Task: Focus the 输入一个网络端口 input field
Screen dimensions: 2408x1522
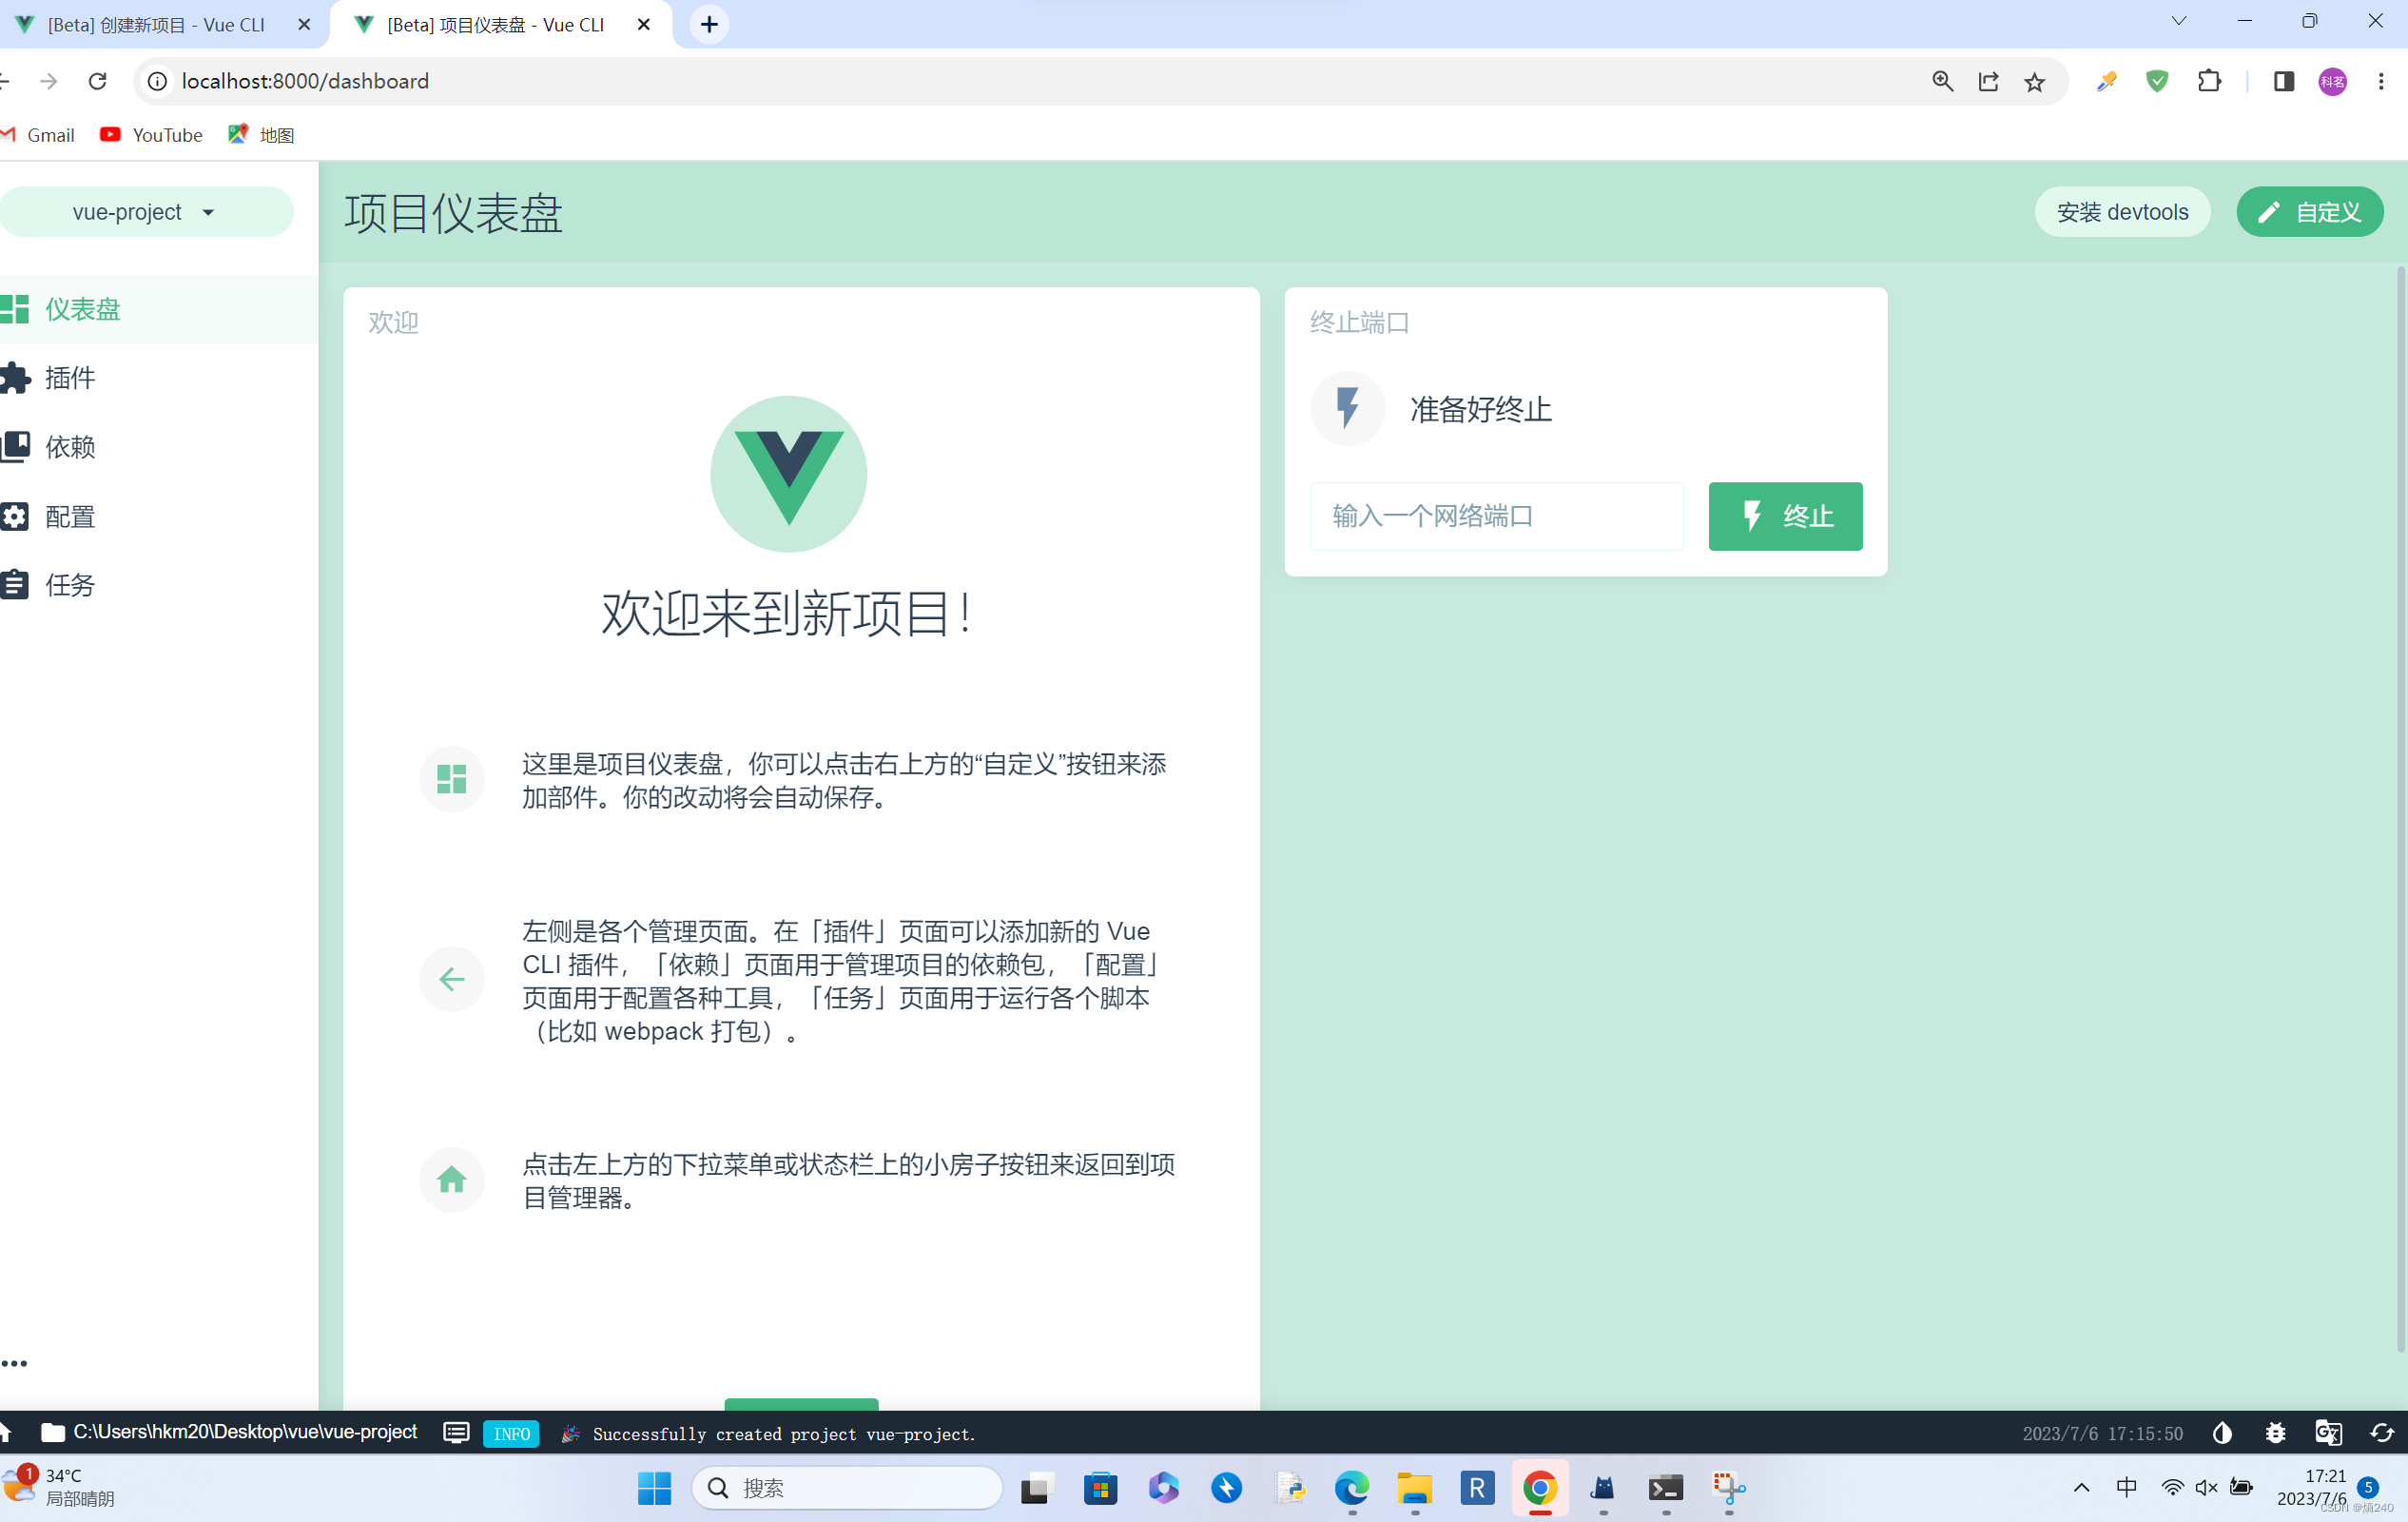Action: (x=1496, y=516)
